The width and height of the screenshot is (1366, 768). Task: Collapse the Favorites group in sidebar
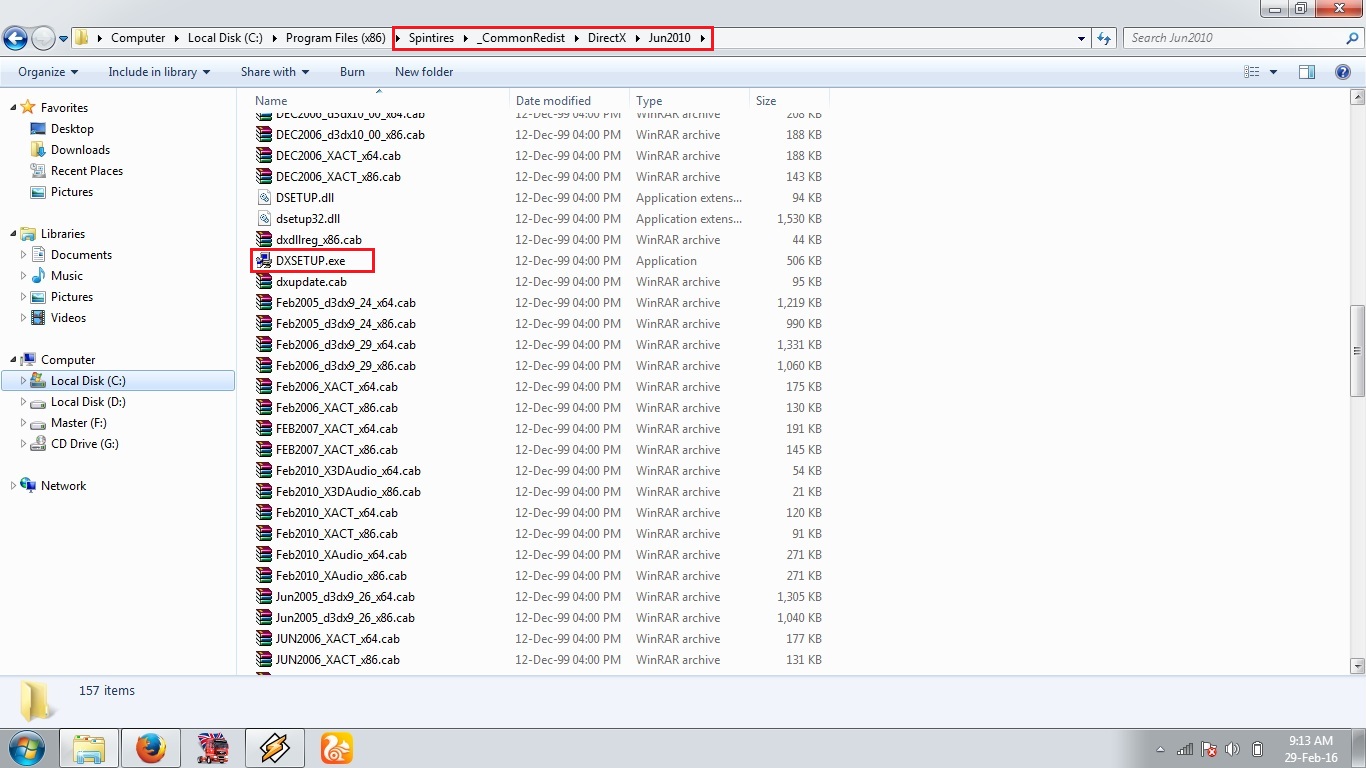(x=12, y=107)
